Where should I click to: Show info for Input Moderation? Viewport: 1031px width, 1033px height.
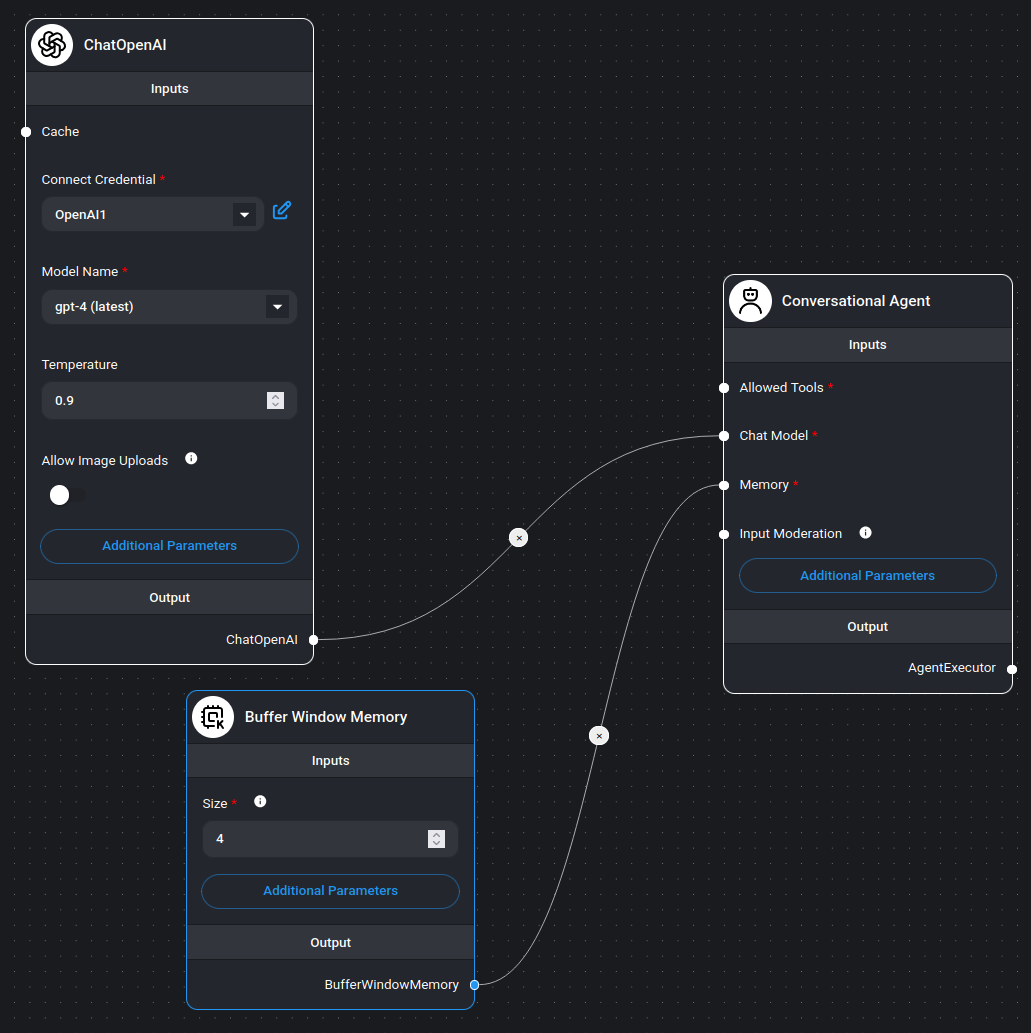[x=866, y=532]
